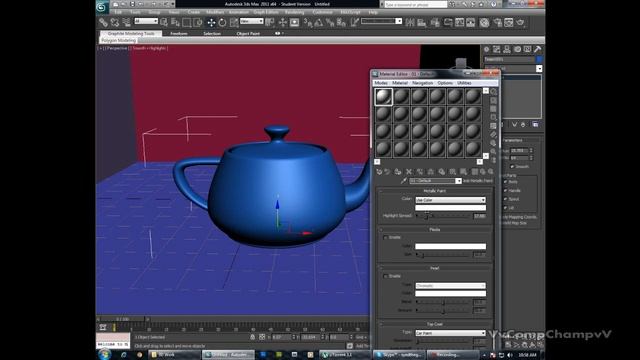Toggle the Lid teapot part checkbox
640x360 pixels.
pos(506,208)
